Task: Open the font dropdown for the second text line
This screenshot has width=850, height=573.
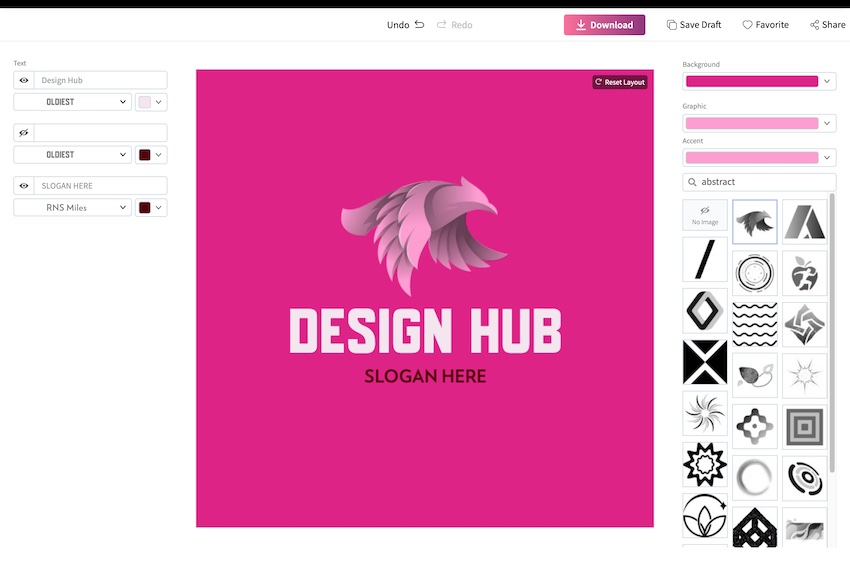Action: (72, 154)
